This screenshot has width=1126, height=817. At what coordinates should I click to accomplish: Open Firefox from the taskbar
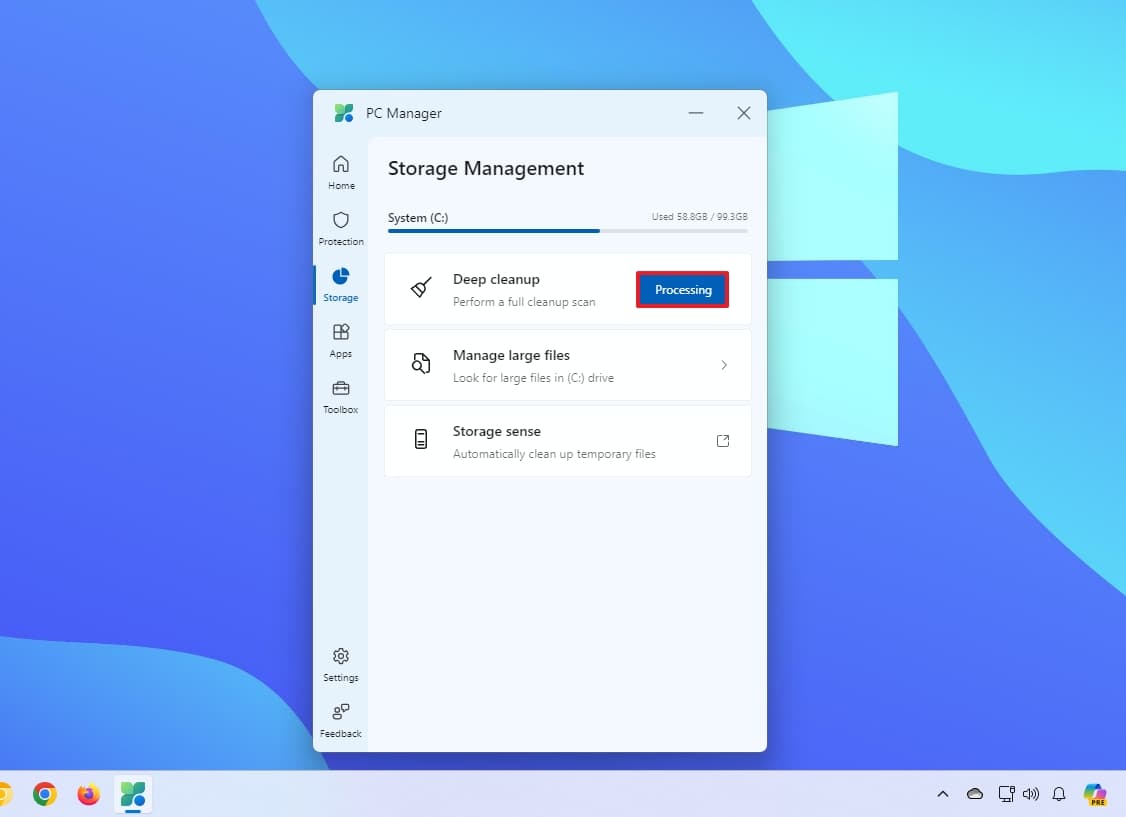point(88,794)
